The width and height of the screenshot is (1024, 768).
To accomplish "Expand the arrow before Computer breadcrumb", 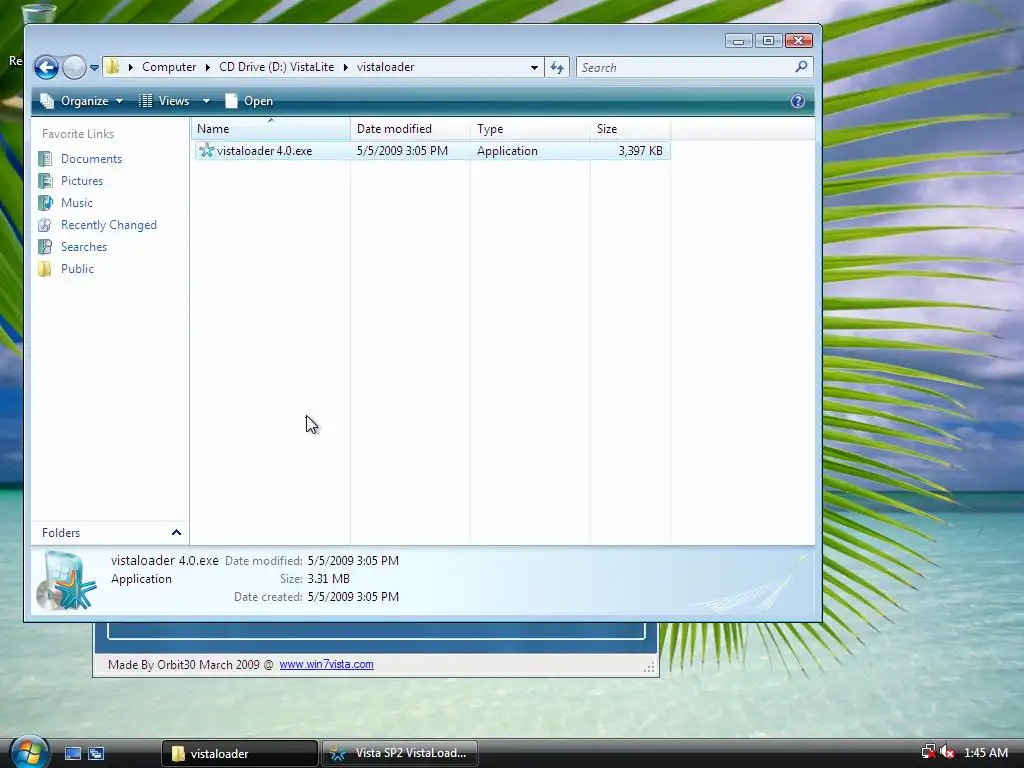I will coord(131,67).
